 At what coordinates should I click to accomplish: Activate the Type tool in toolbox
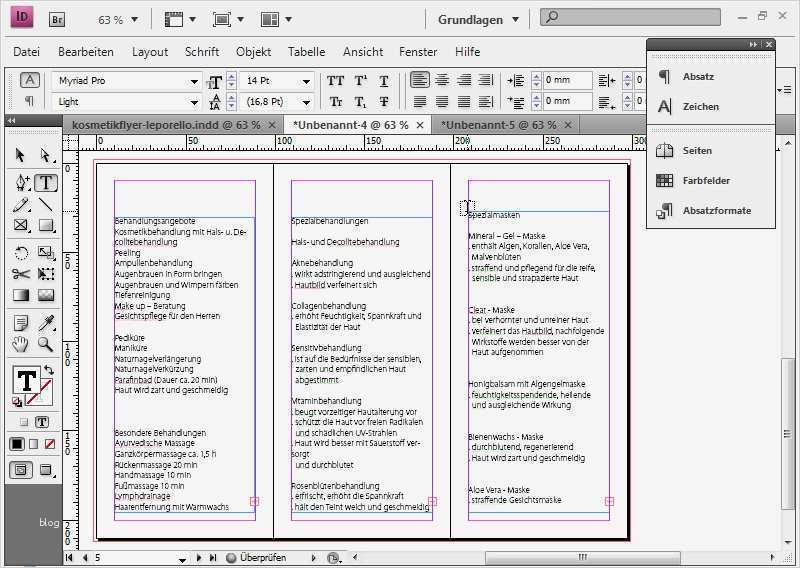coord(46,182)
